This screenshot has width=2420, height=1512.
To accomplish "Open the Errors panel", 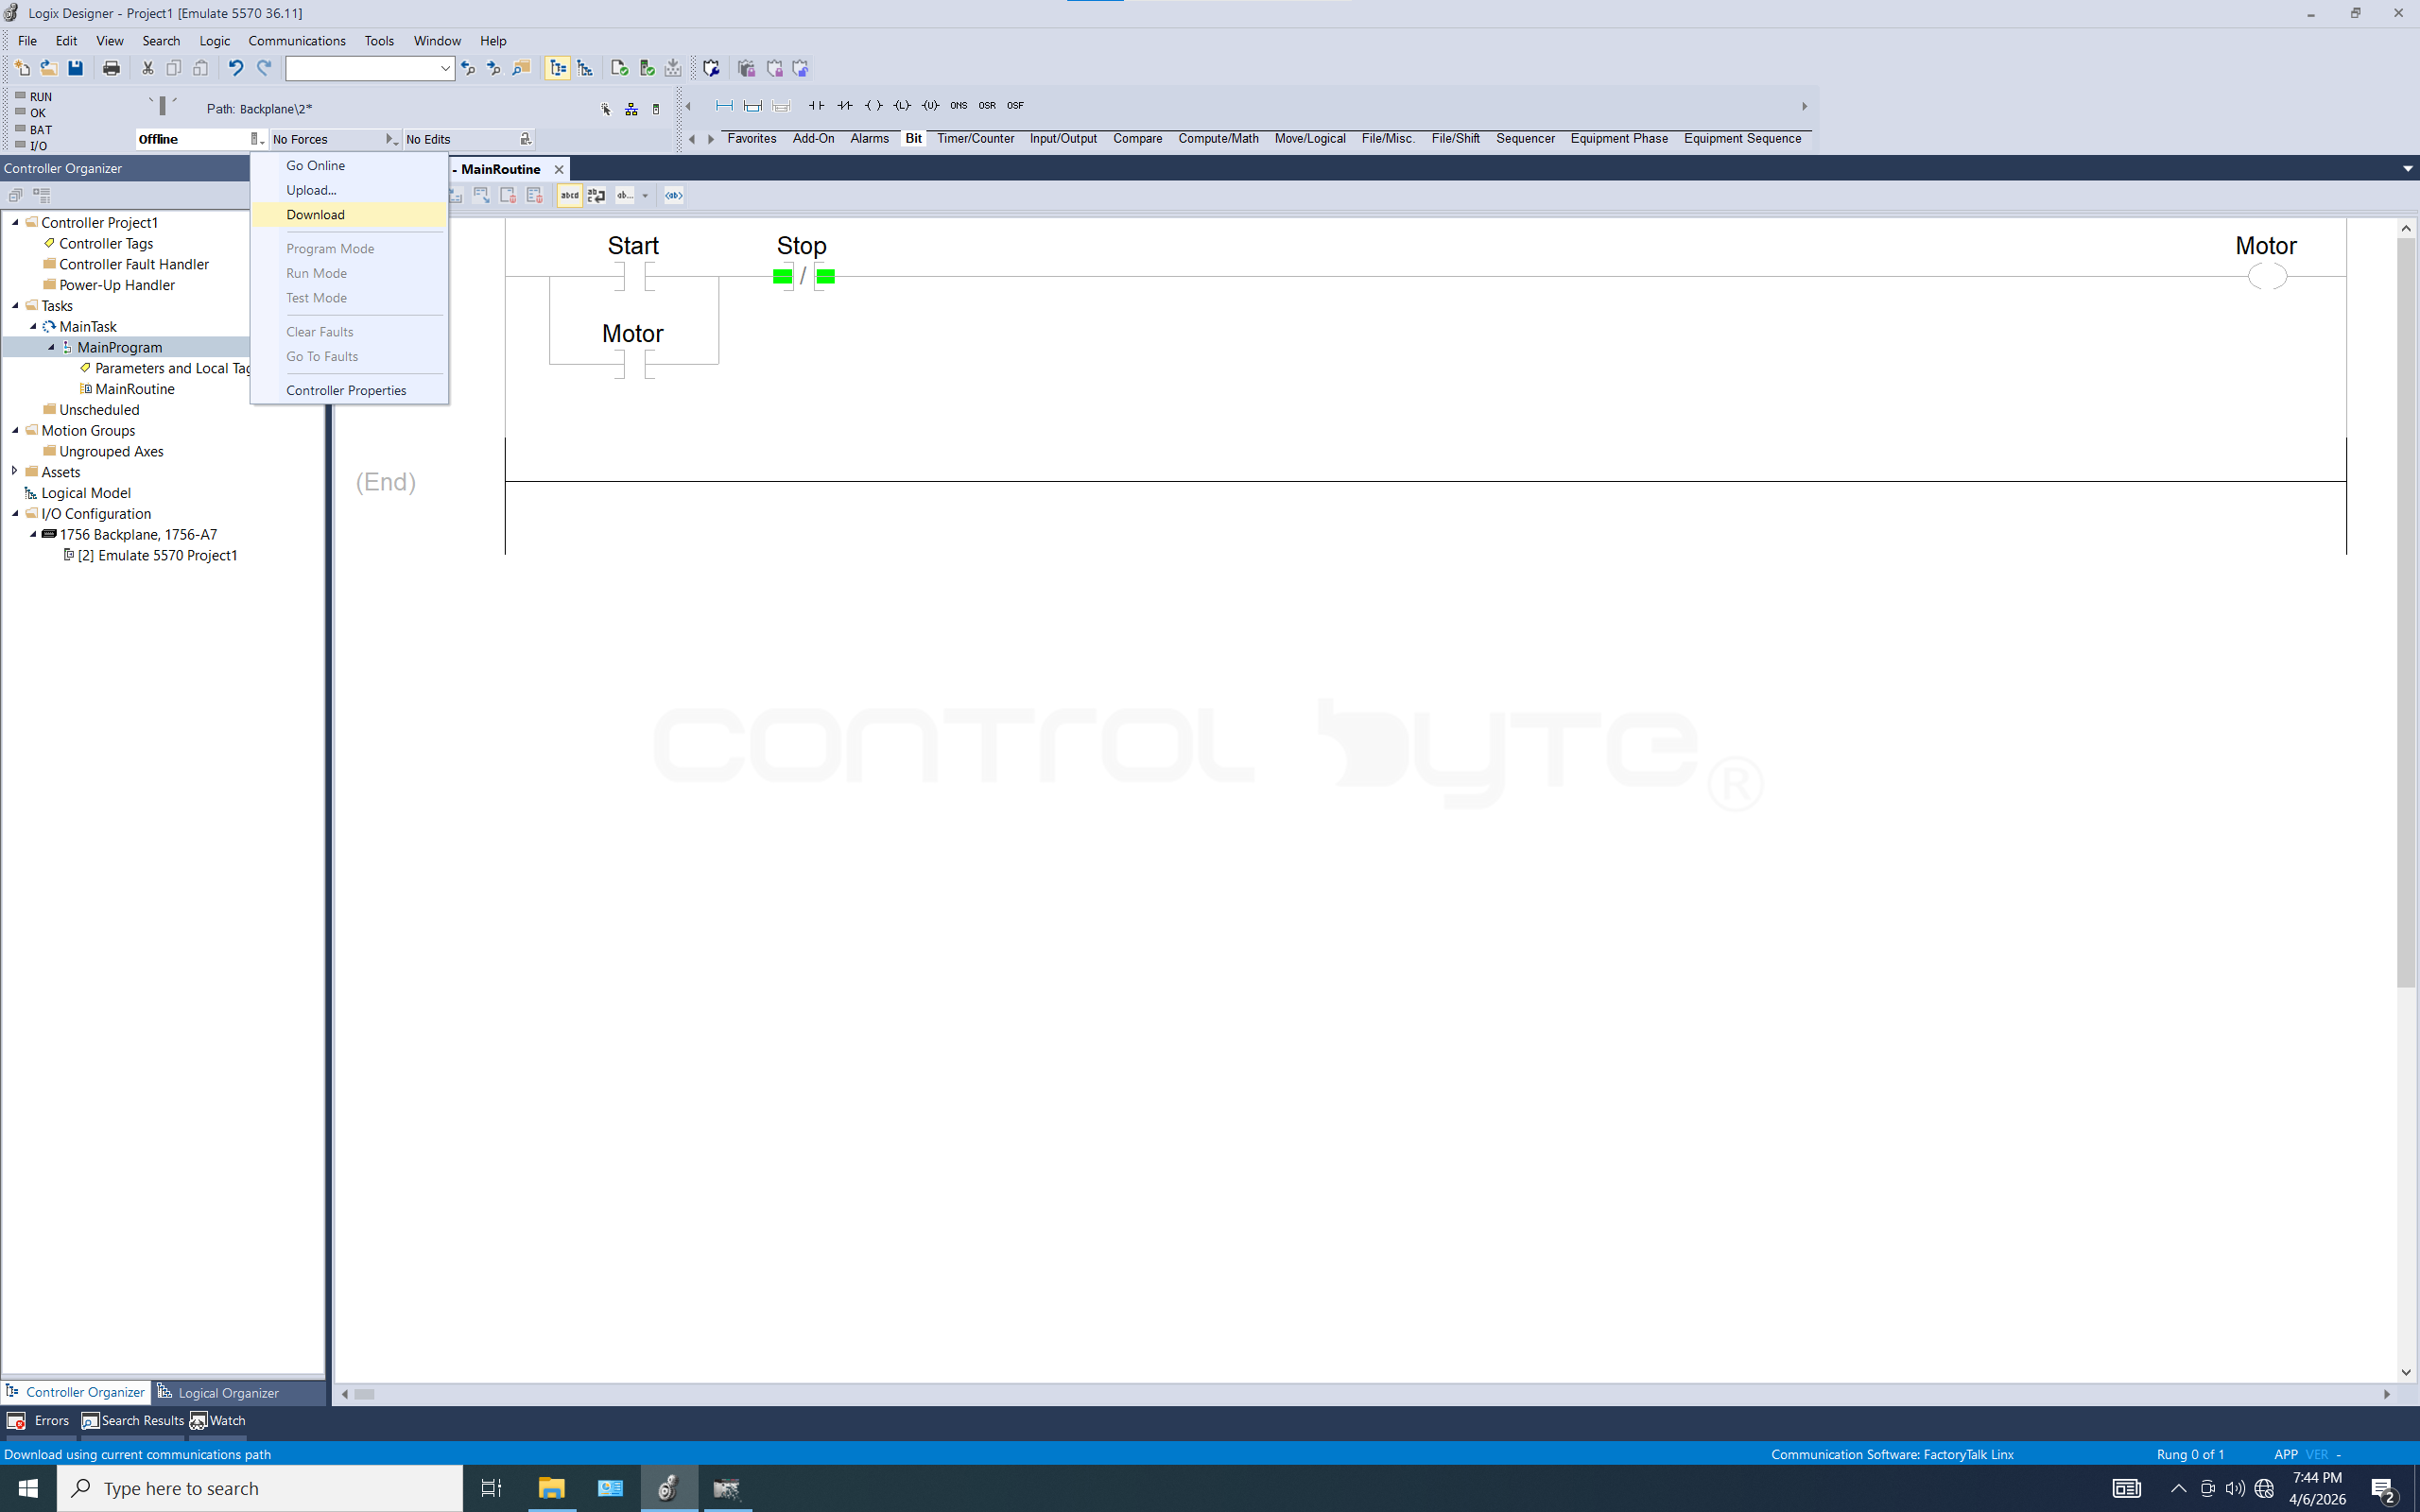I will click(x=38, y=1420).
